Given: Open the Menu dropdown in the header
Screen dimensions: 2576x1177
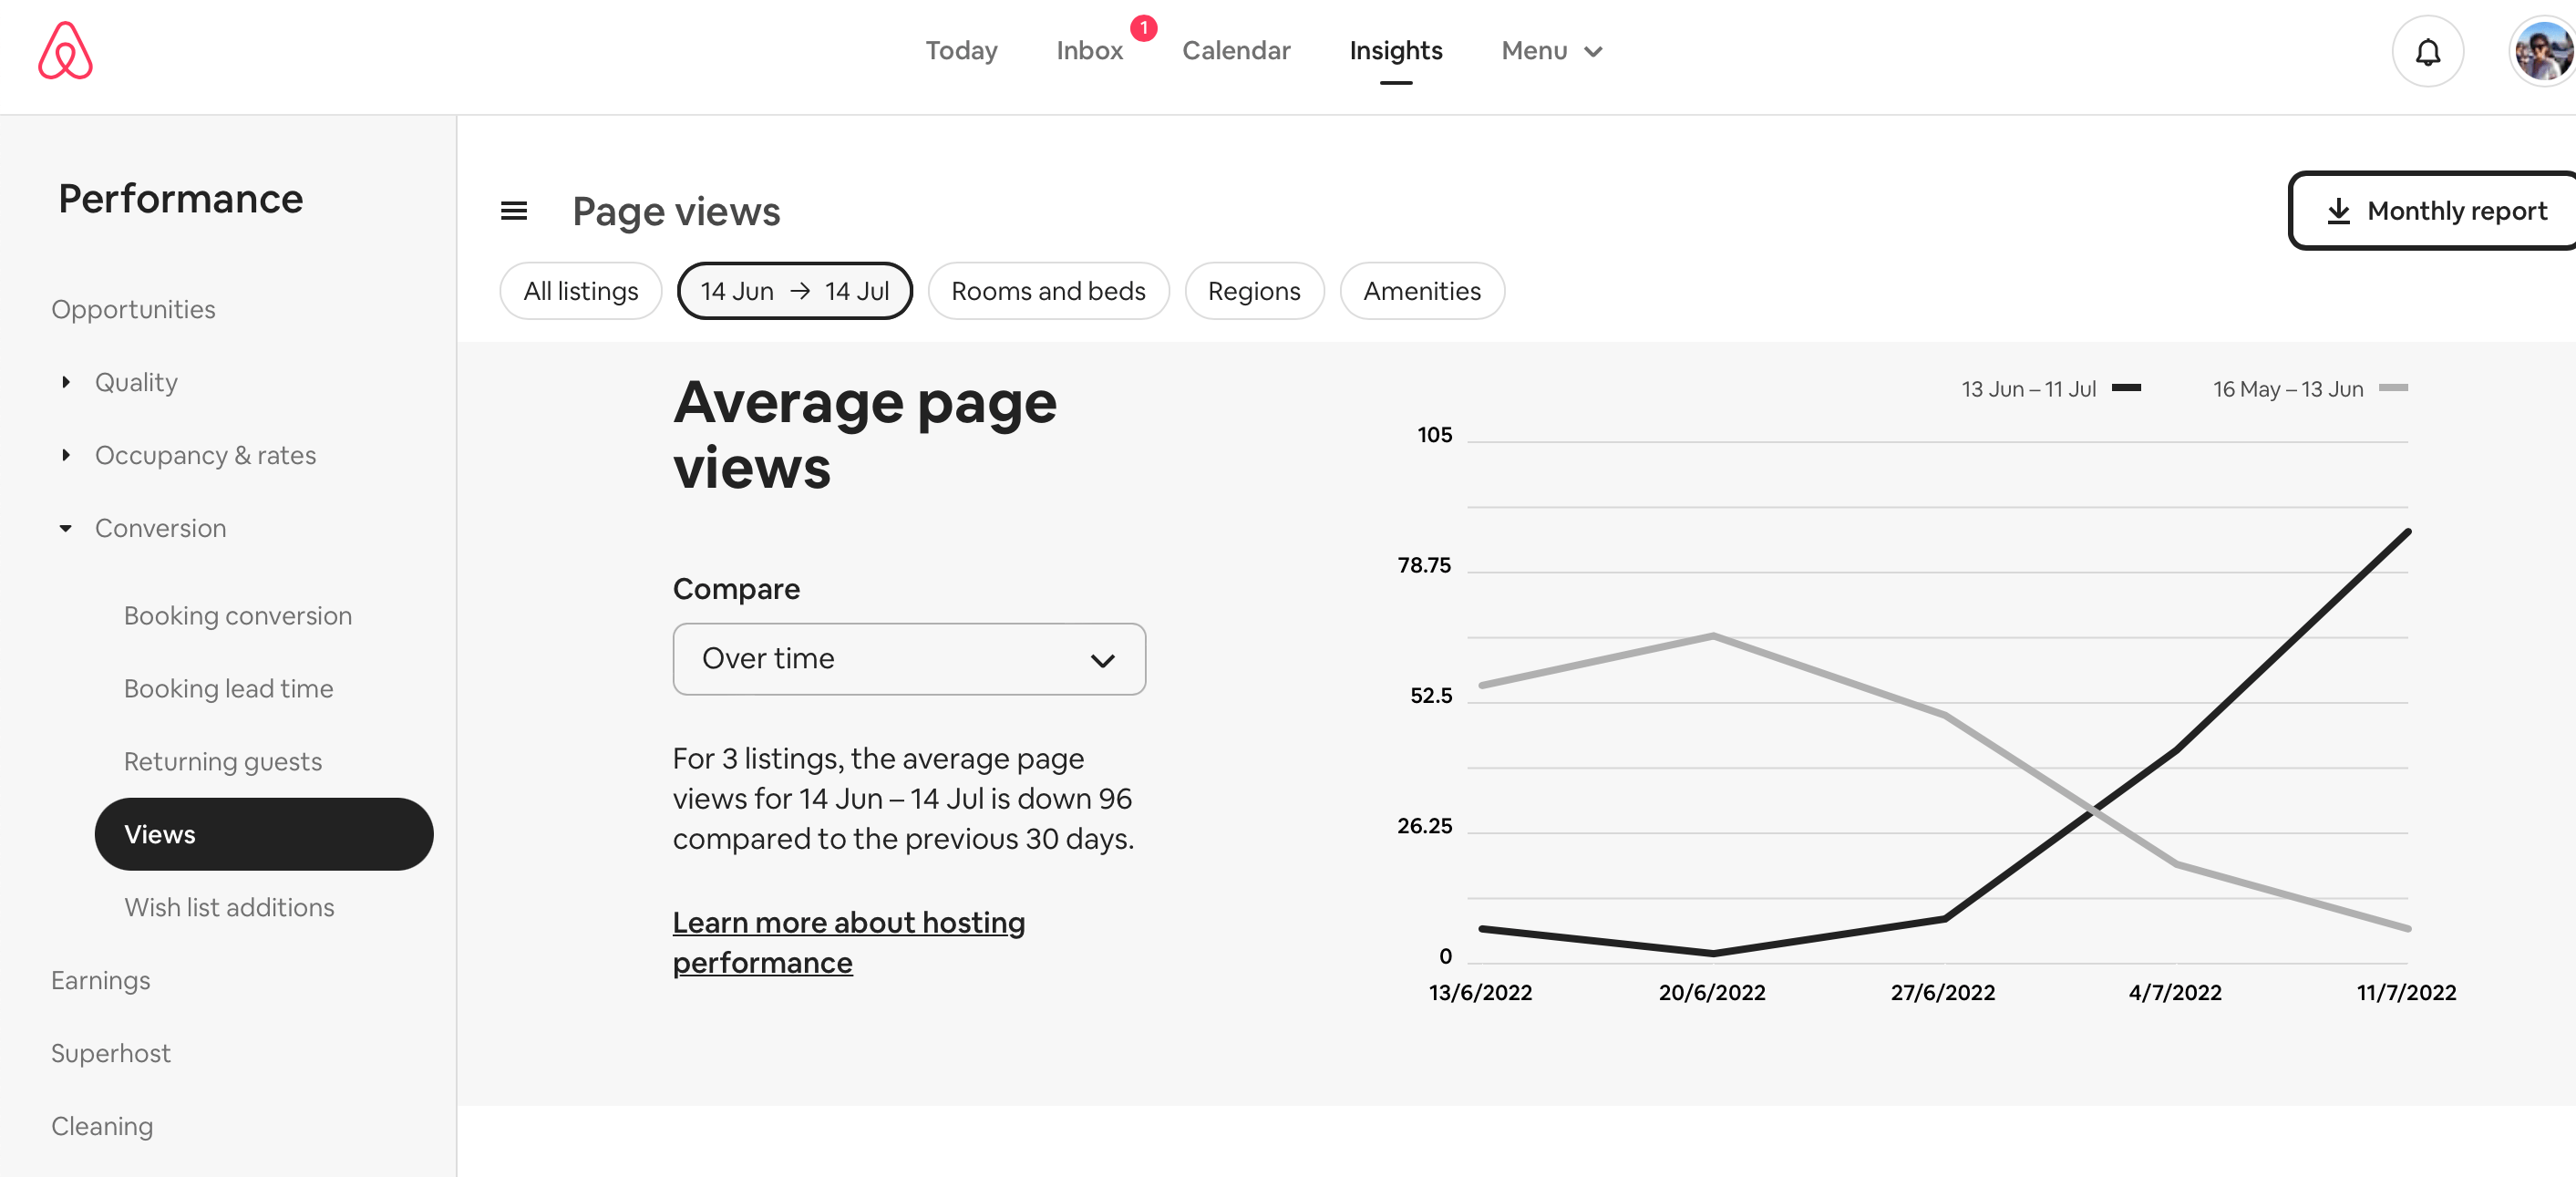Looking at the screenshot, I should (x=1551, y=51).
